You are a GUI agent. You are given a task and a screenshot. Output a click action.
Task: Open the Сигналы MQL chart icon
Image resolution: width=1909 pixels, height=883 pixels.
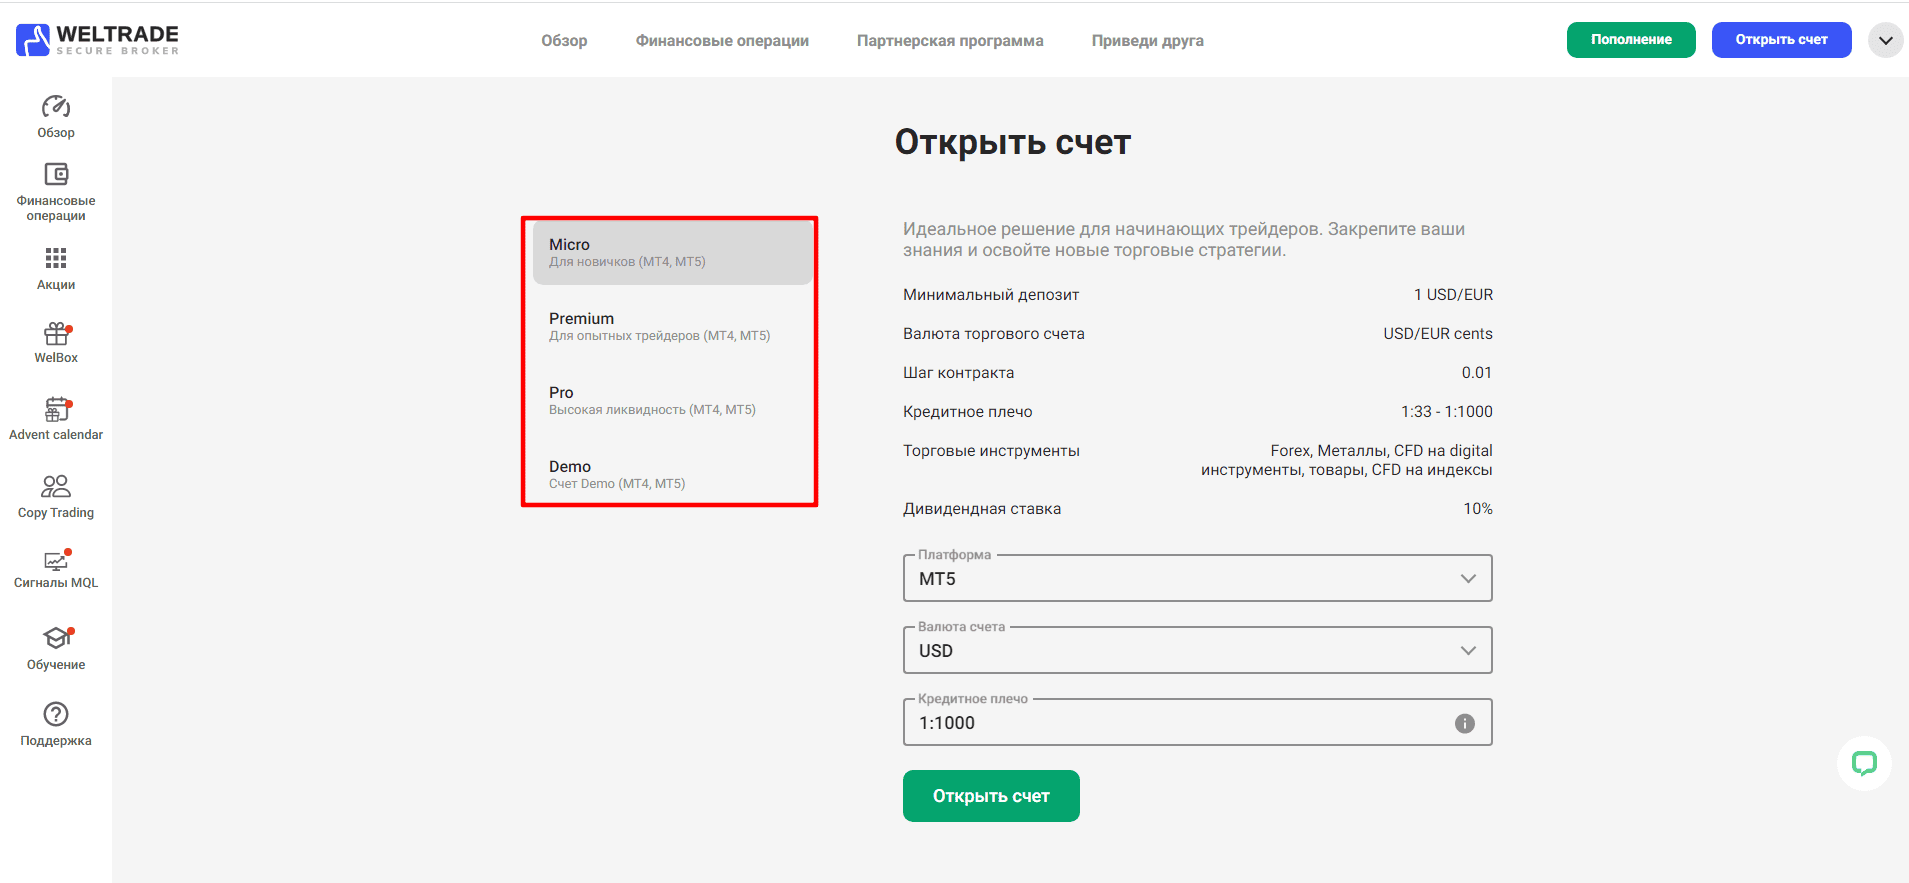point(57,560)
